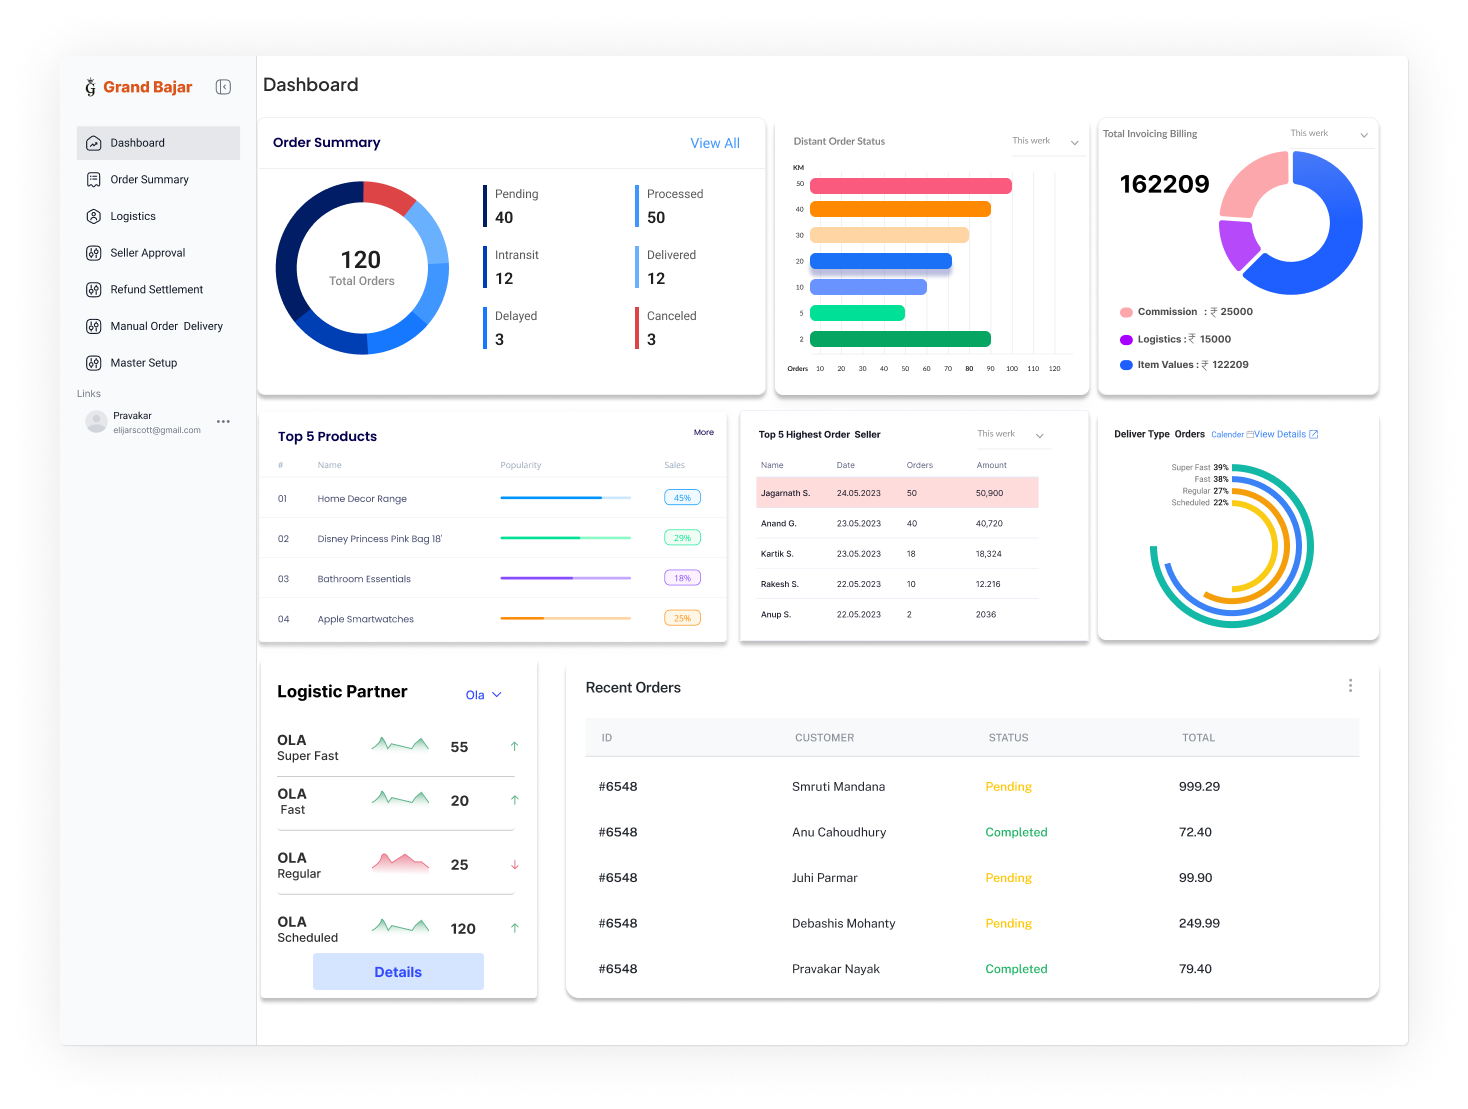Click the Calender icon in Deliver Type Orders

(x=1249, y=435)
